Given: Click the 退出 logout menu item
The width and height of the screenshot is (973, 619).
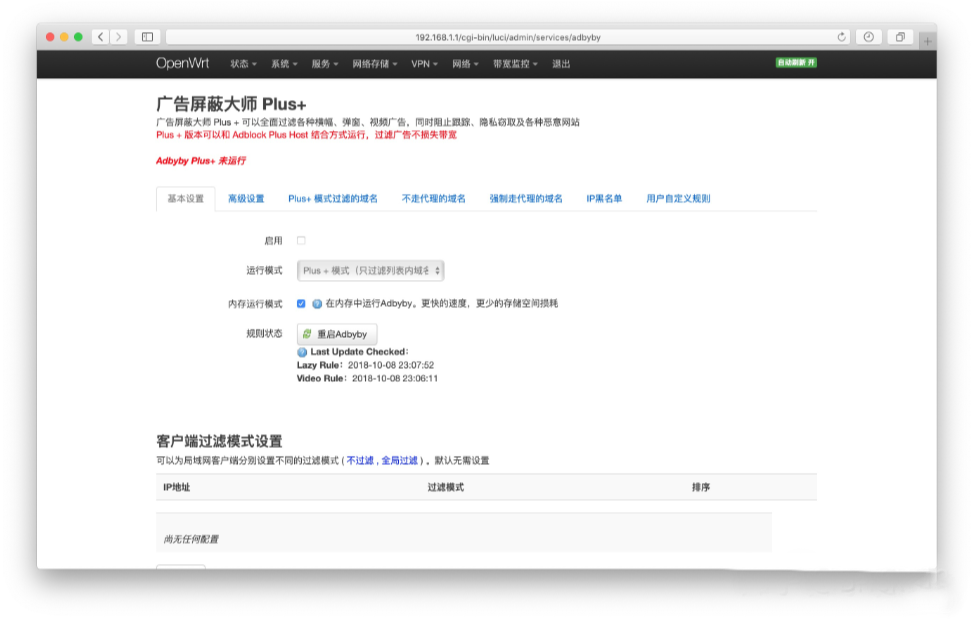Looking at the screenshot, I should (x=561, y=63).
